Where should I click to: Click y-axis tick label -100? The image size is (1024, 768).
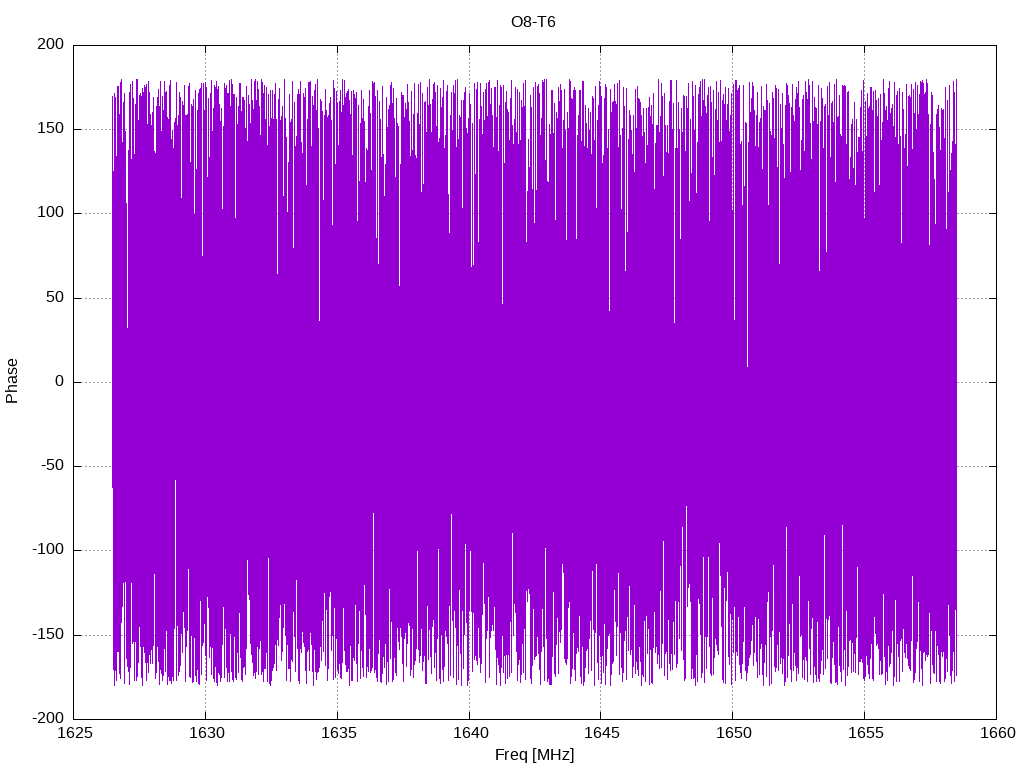pos(48,550)
